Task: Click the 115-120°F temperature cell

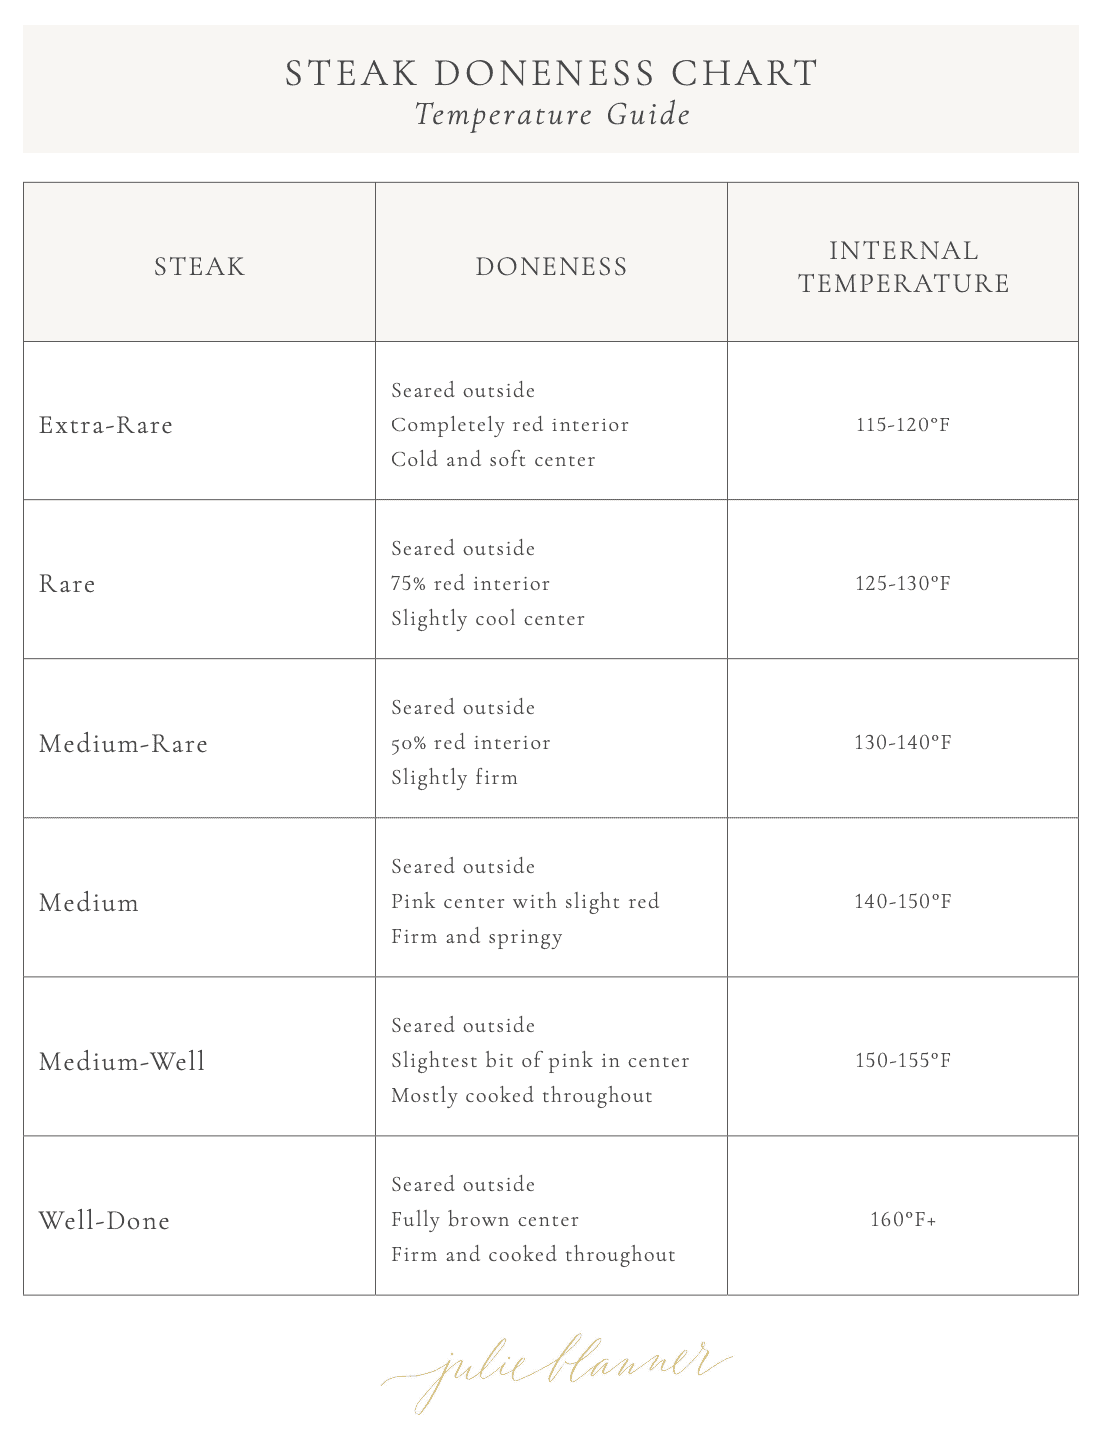Action: [903, 425]
